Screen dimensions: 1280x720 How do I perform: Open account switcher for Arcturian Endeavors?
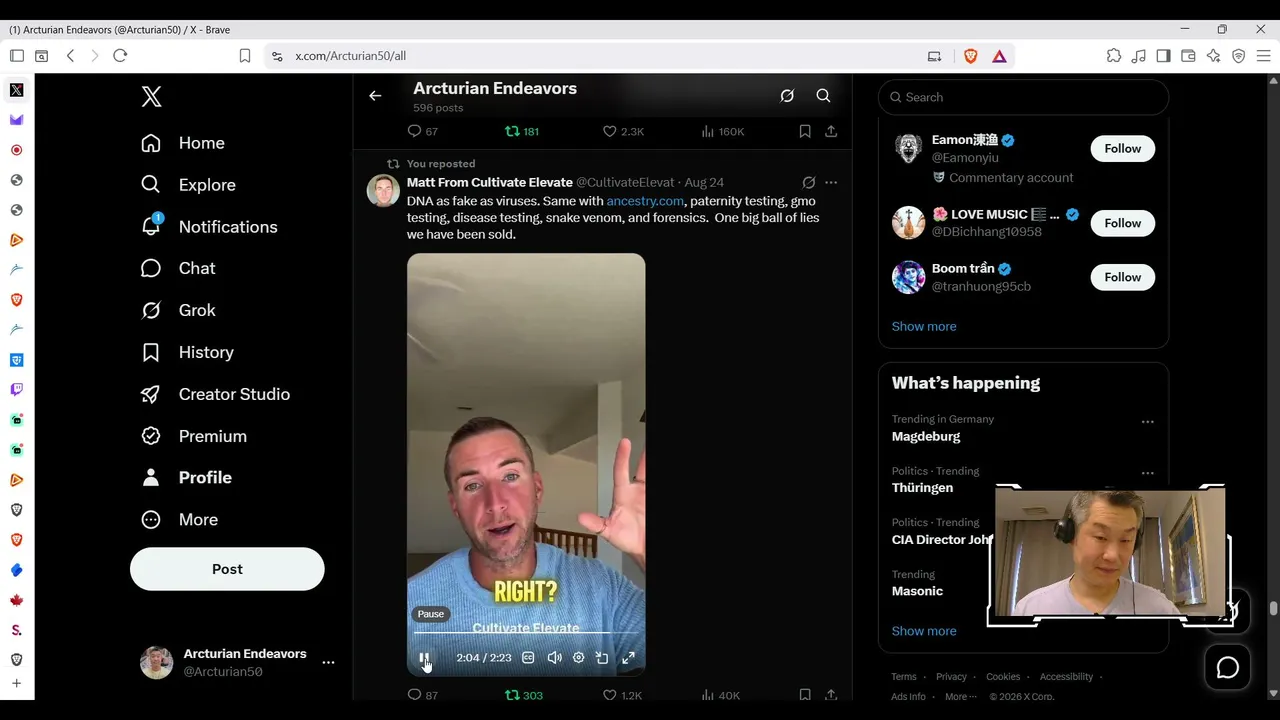pyautogui.click(x=238, y=662)
